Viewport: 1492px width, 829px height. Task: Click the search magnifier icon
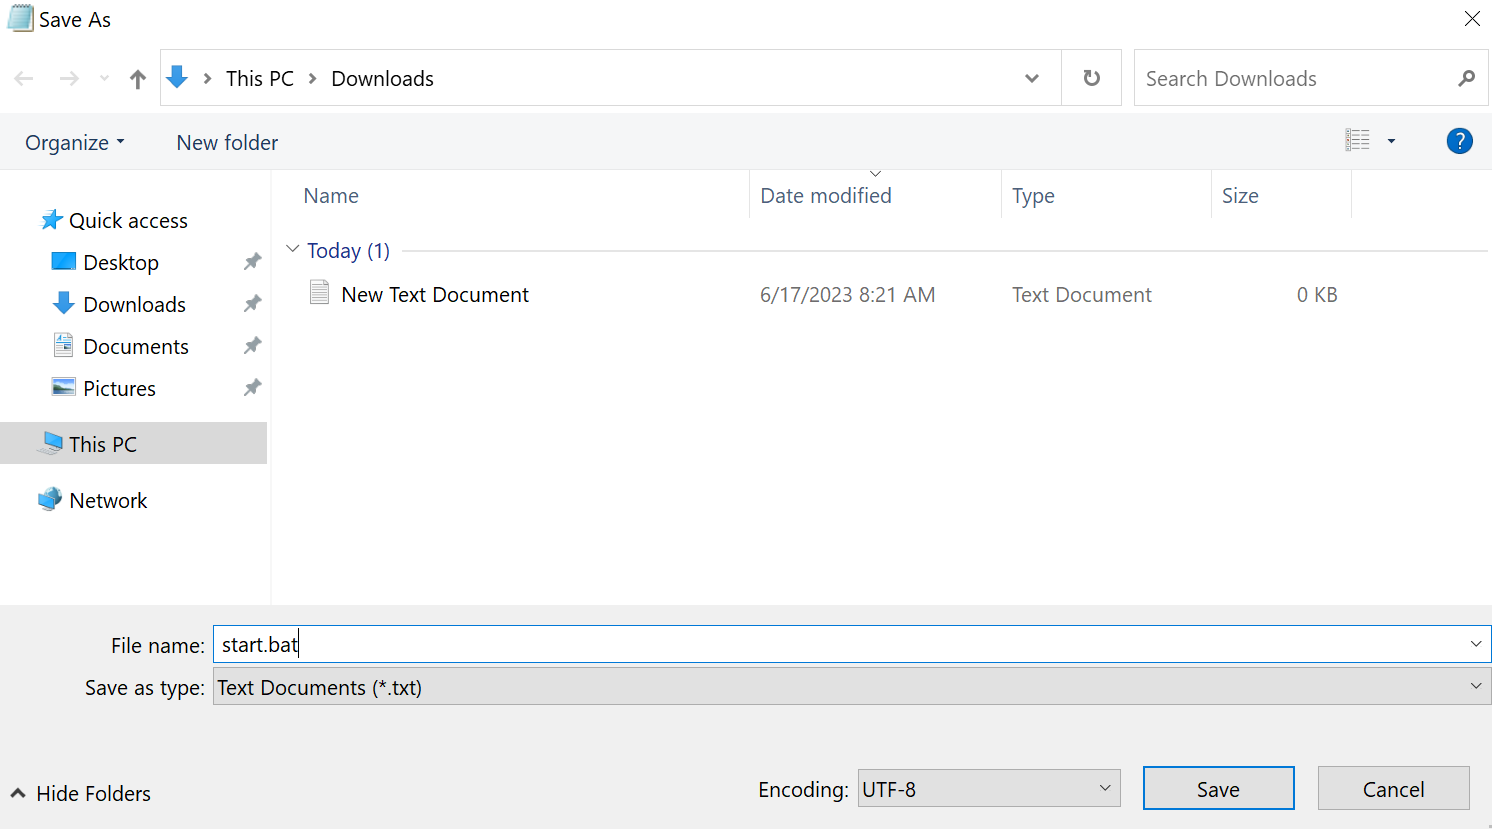coord(1466,78)
